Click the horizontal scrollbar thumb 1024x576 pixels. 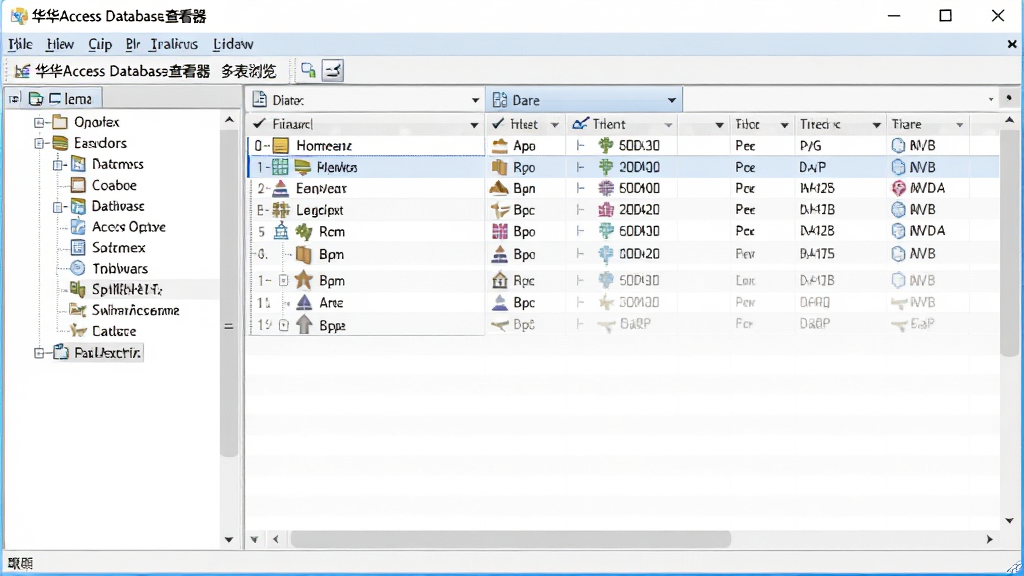pyautogui.click(x=511, y=539)
